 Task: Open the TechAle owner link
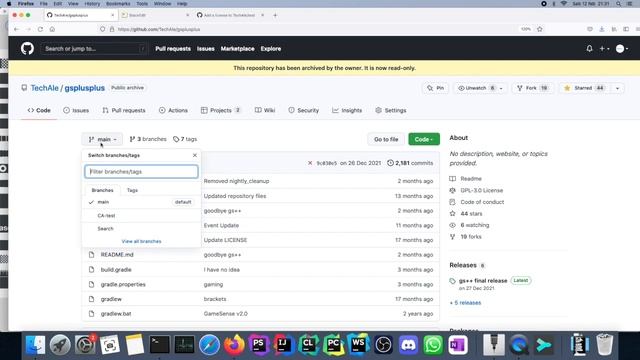[x=44, y=88]
